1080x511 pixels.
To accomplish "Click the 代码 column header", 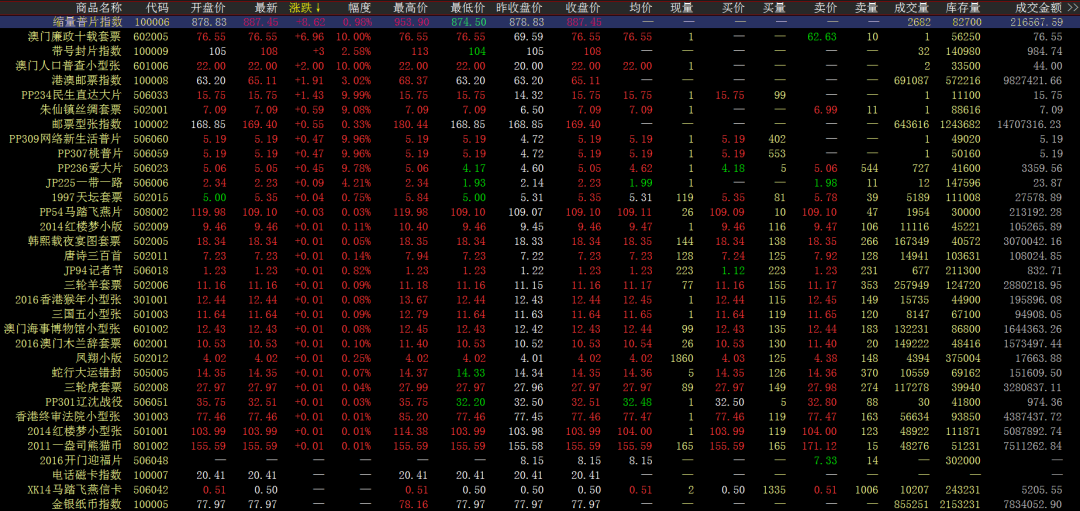I will click(x=157, y=8).
